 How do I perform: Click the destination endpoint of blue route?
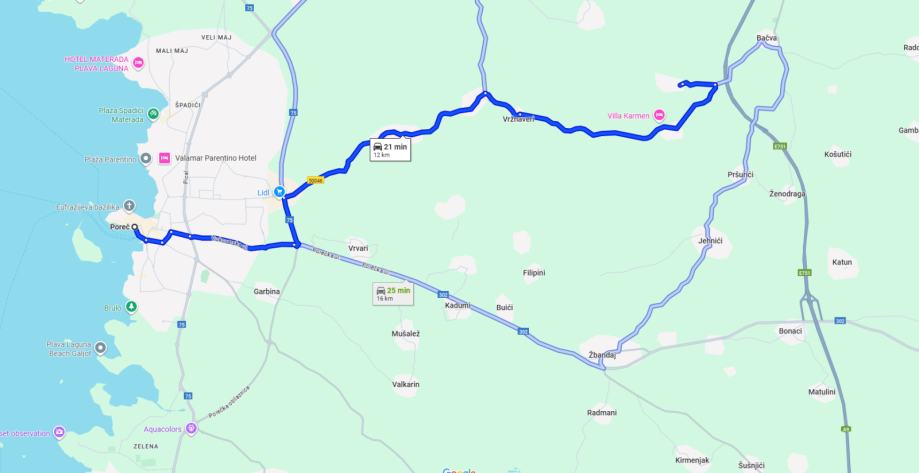pyautogui.click(x=680, y=86)
